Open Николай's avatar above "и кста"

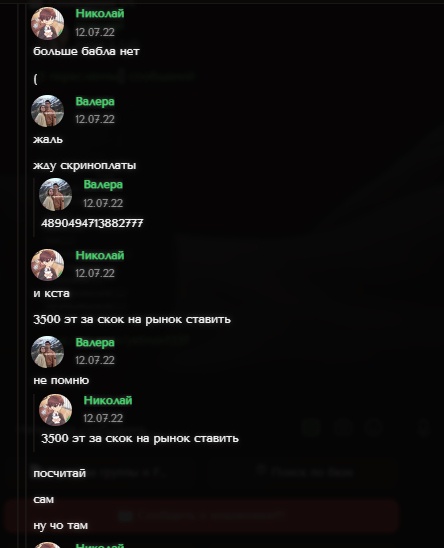click(x=48, y=265)
